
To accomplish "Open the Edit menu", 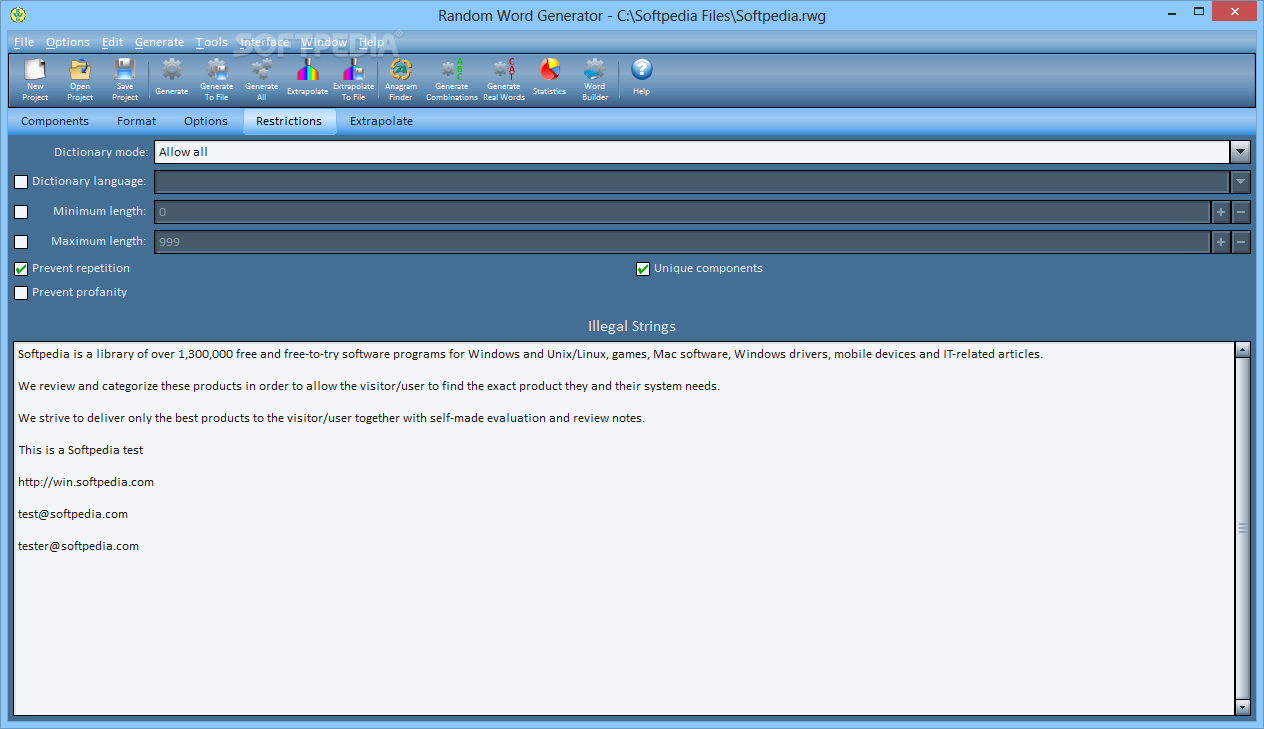I will click(x=113, y=42).
